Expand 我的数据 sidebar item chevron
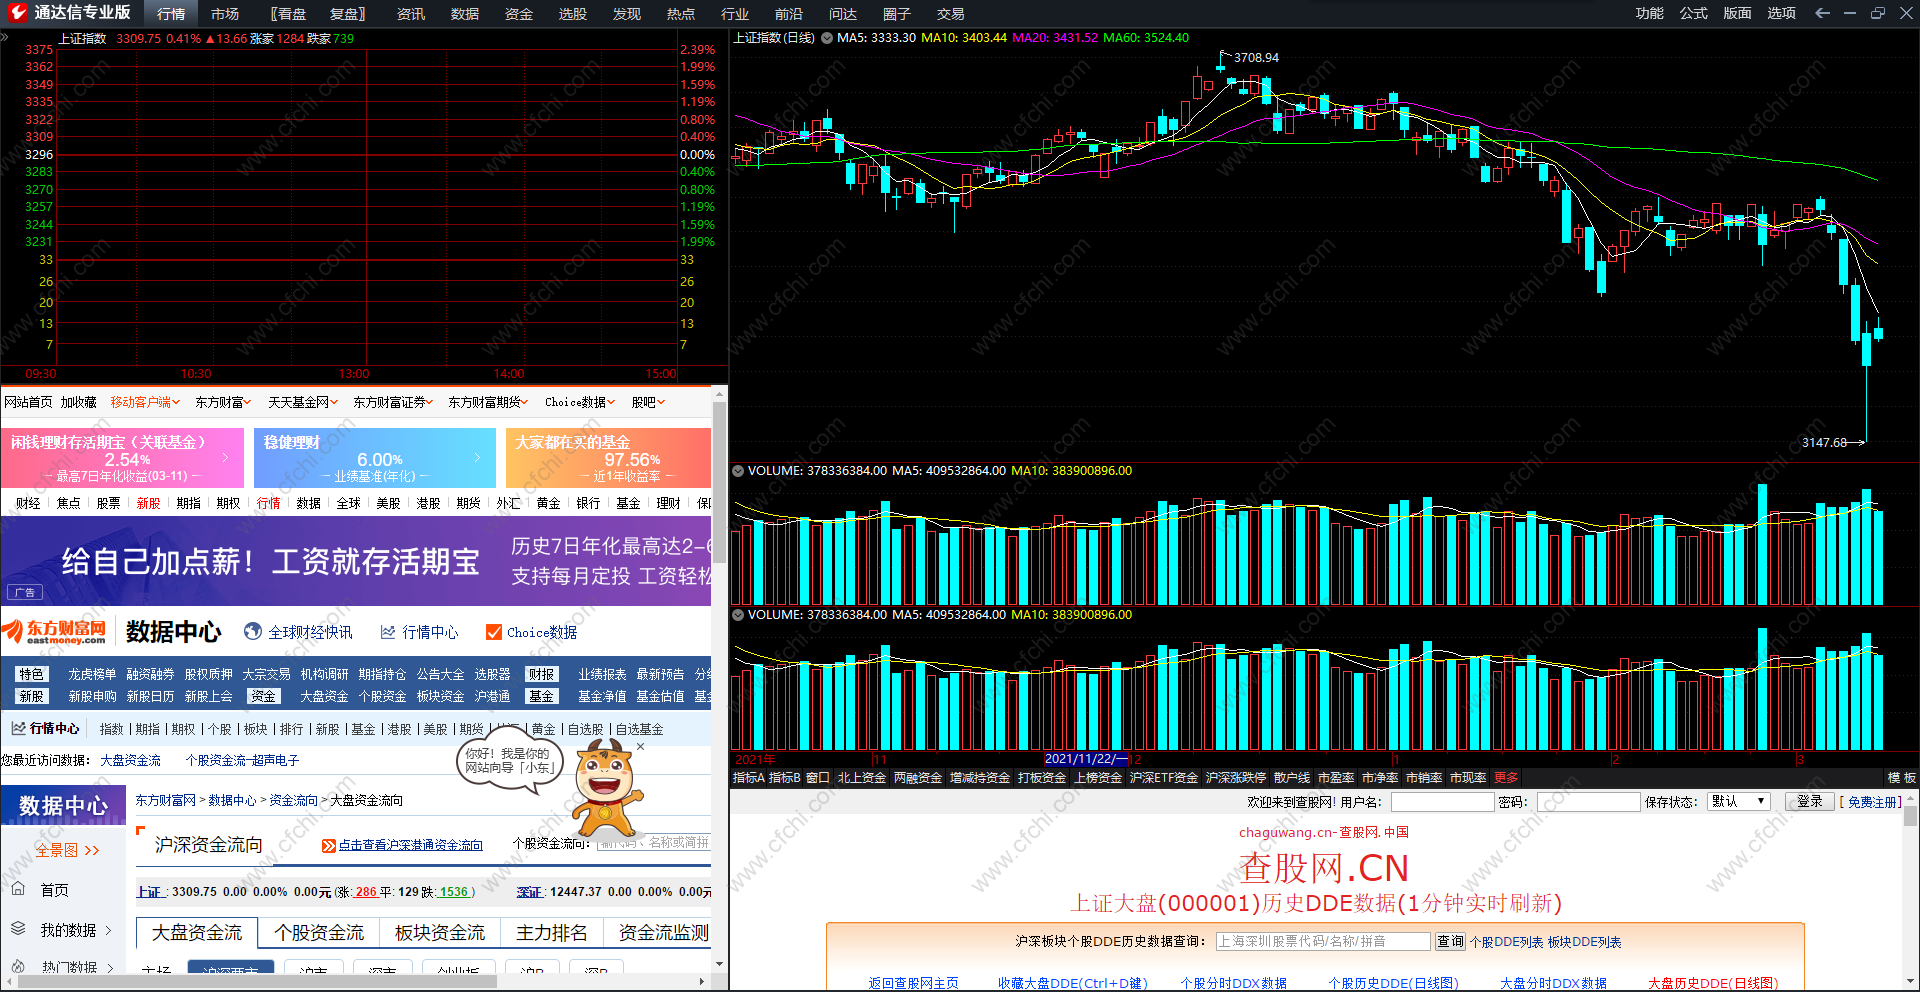This screenshot has height=992, width=1920. tap(108, 930)
